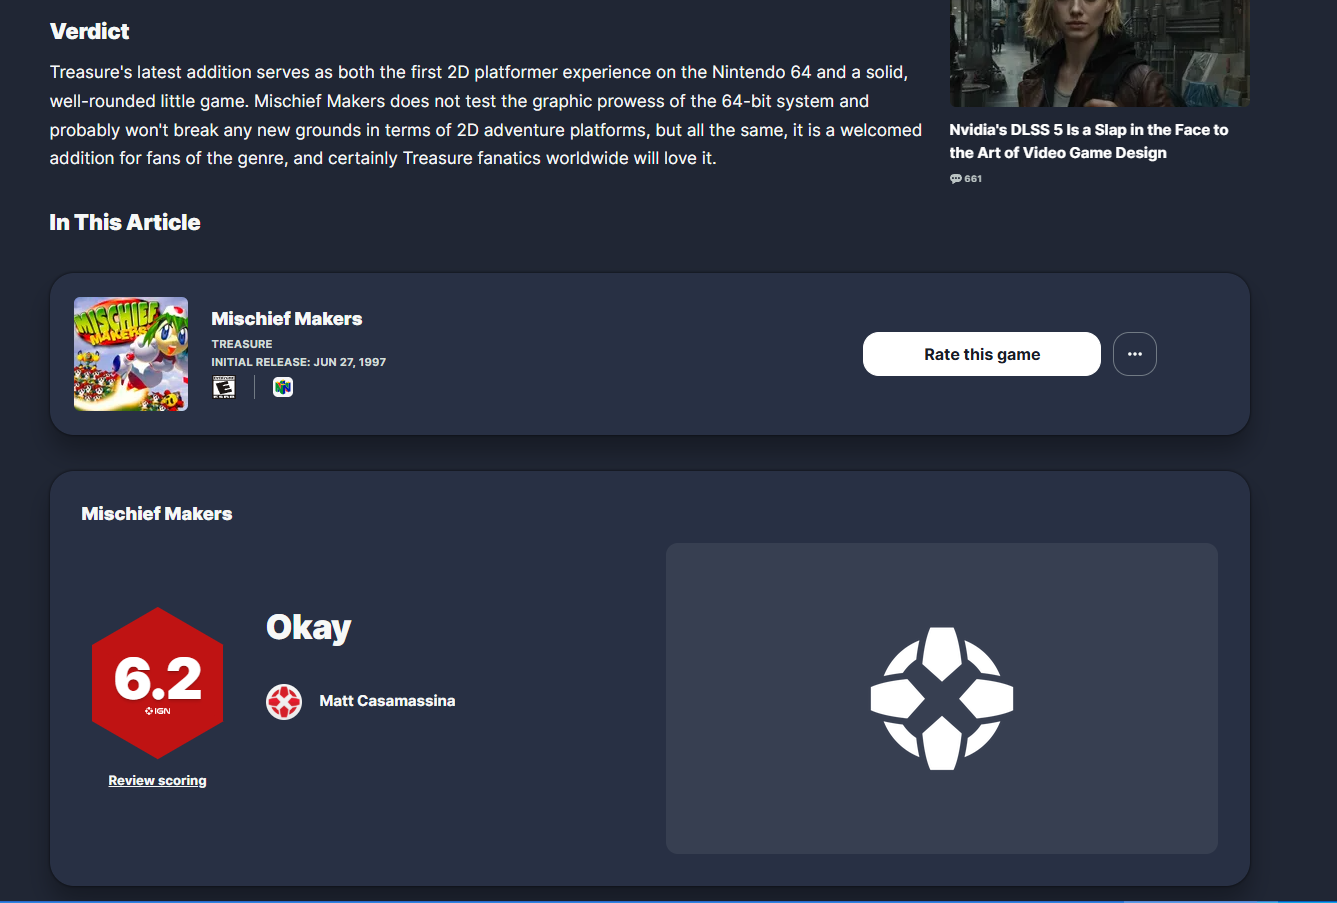Viewport: 1337px width, 903px height.
Task: Click the Rate this game button
Action: pos(982,354)
